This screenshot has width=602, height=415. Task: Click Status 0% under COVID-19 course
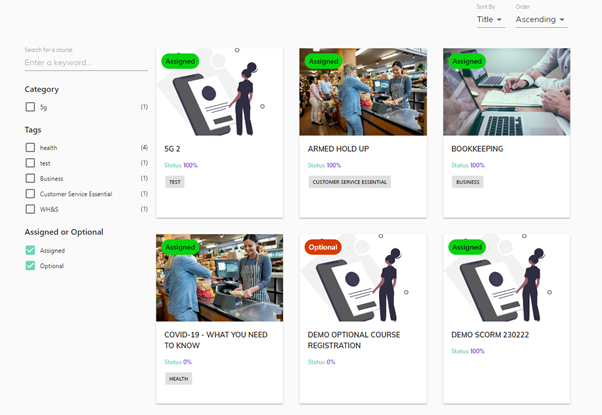point(178,362)
